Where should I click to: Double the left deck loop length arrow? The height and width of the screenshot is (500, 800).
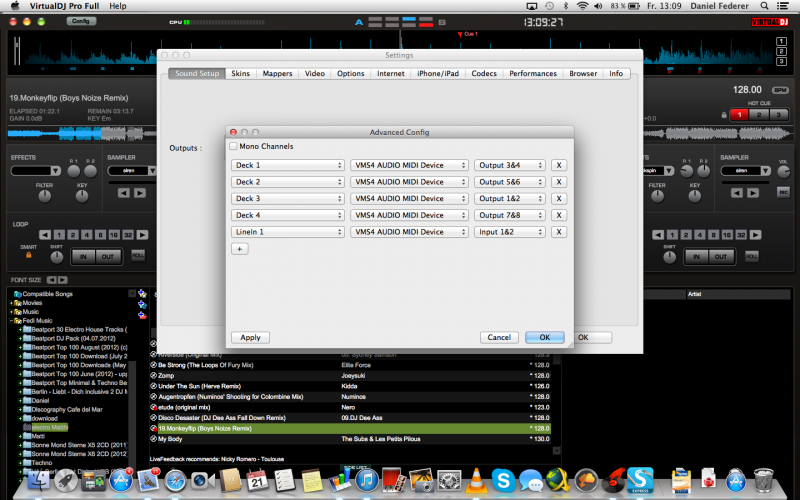pos(142,235)
